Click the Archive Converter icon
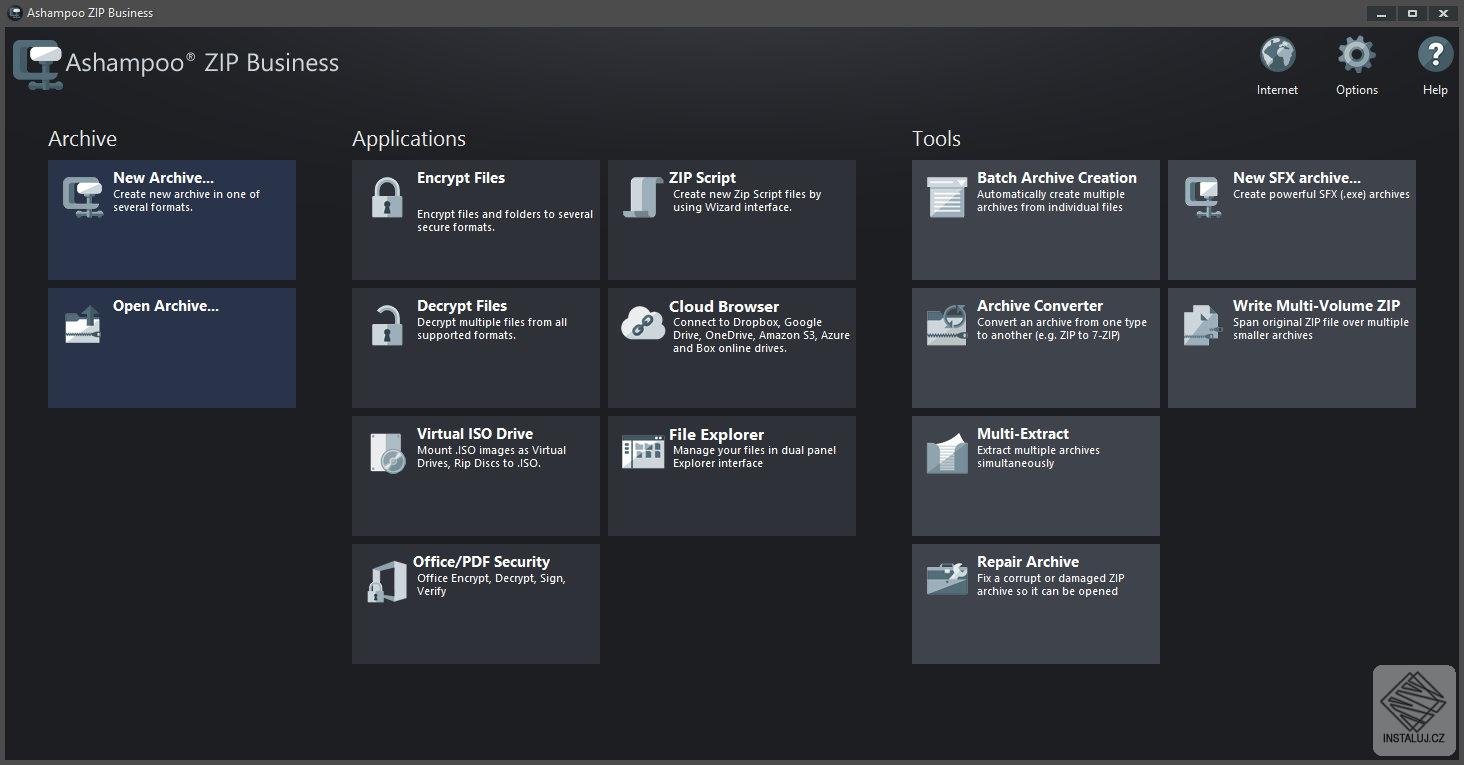 pyautogui.click(x=946, y=325)
